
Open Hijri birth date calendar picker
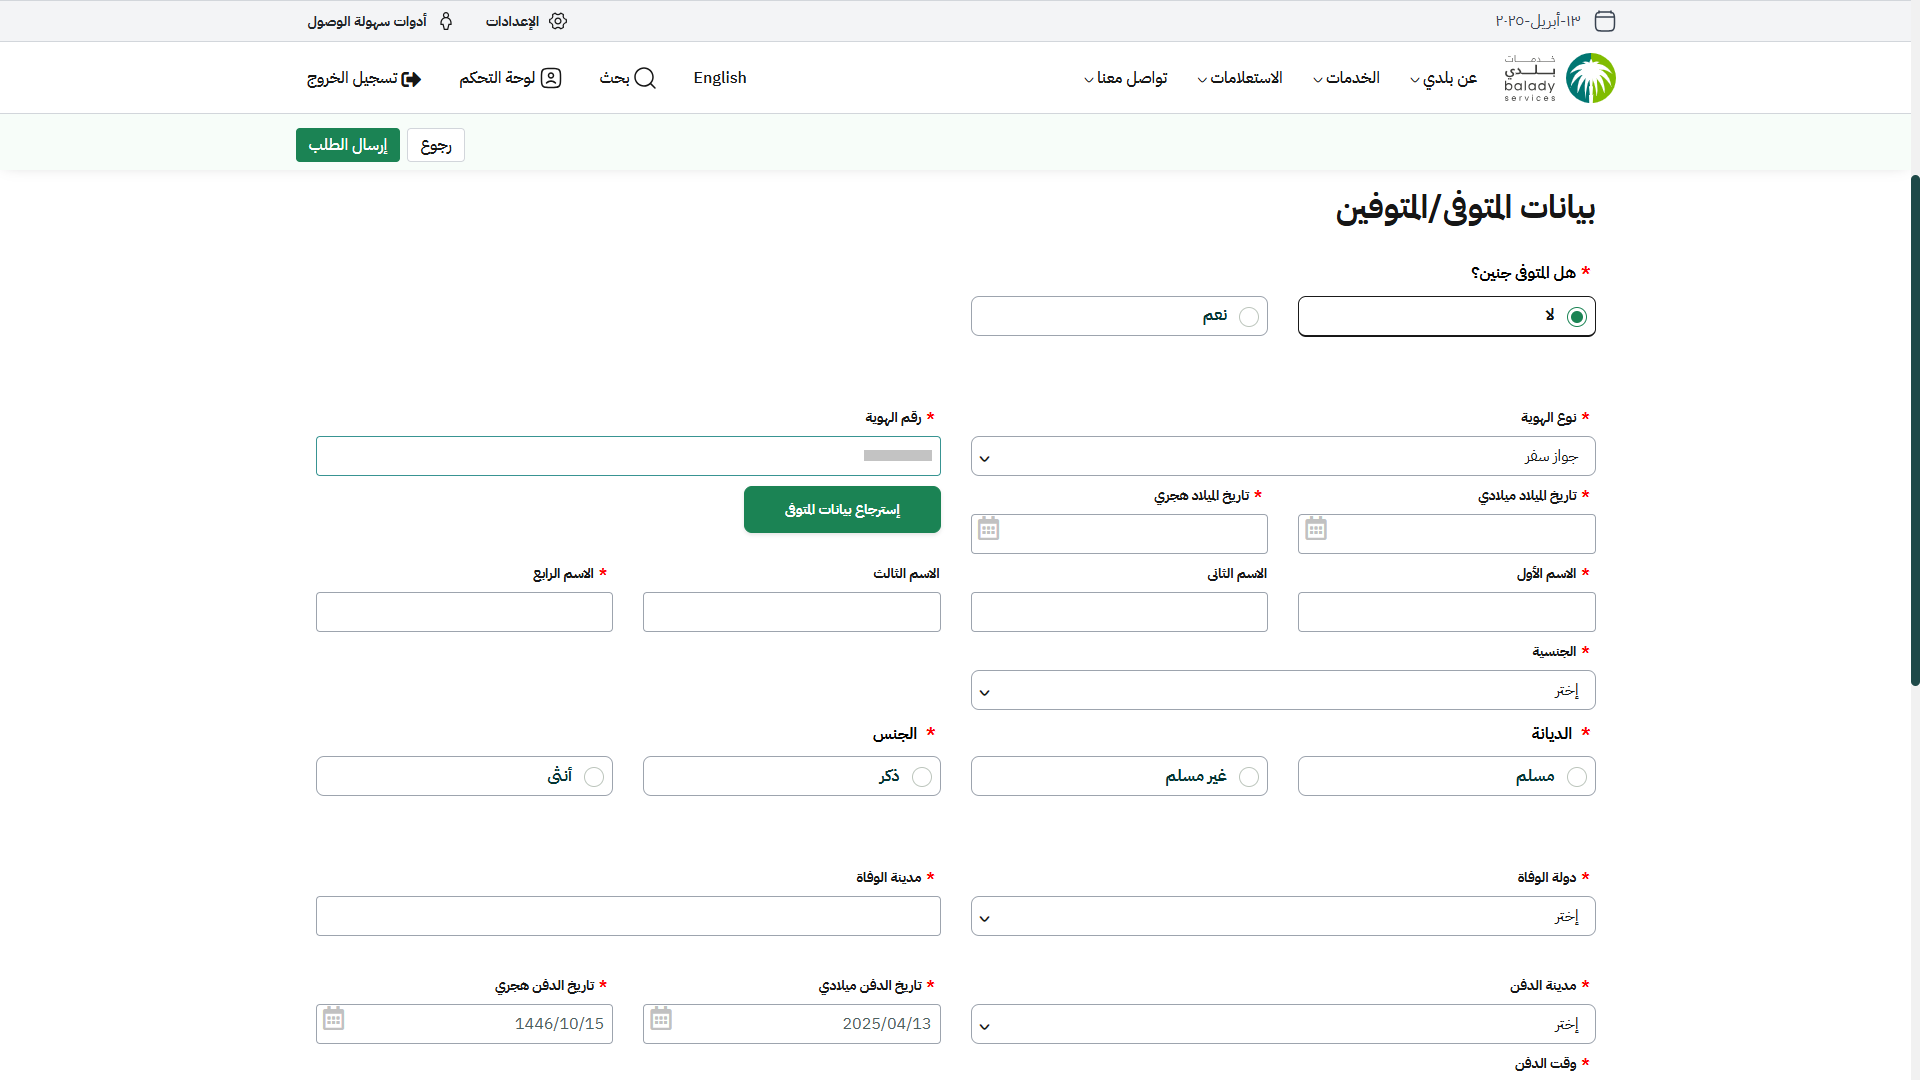(x=988, y=529)
